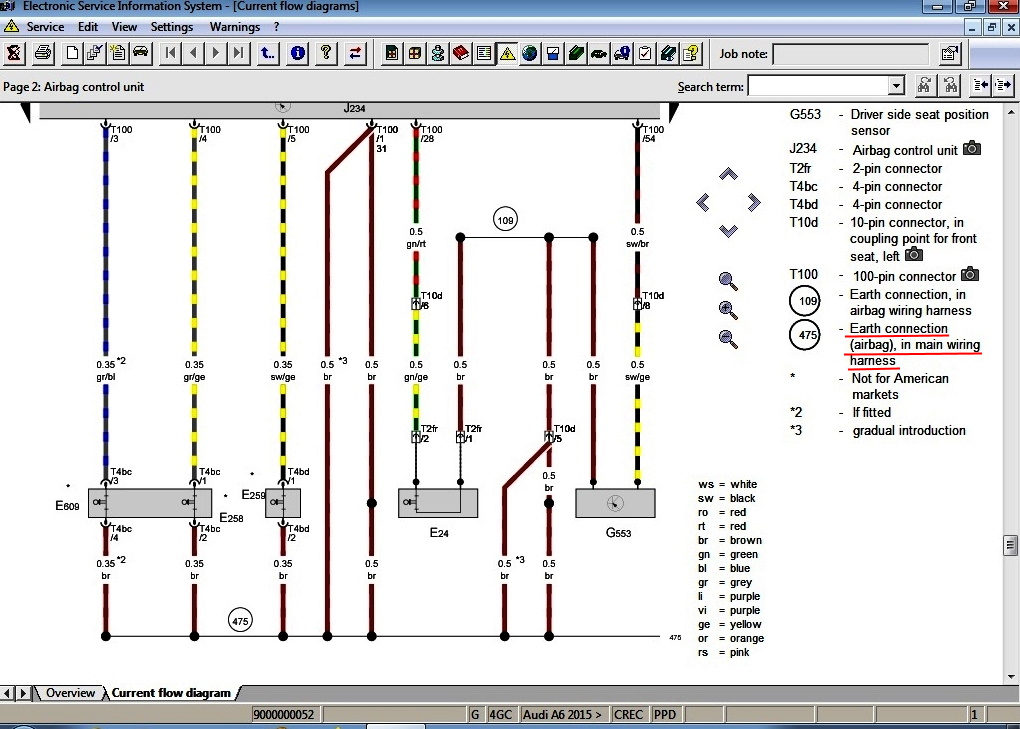This screenshot has width=1020, height=729.
Task: Click into the Search term input field
Action: (819, 86)
